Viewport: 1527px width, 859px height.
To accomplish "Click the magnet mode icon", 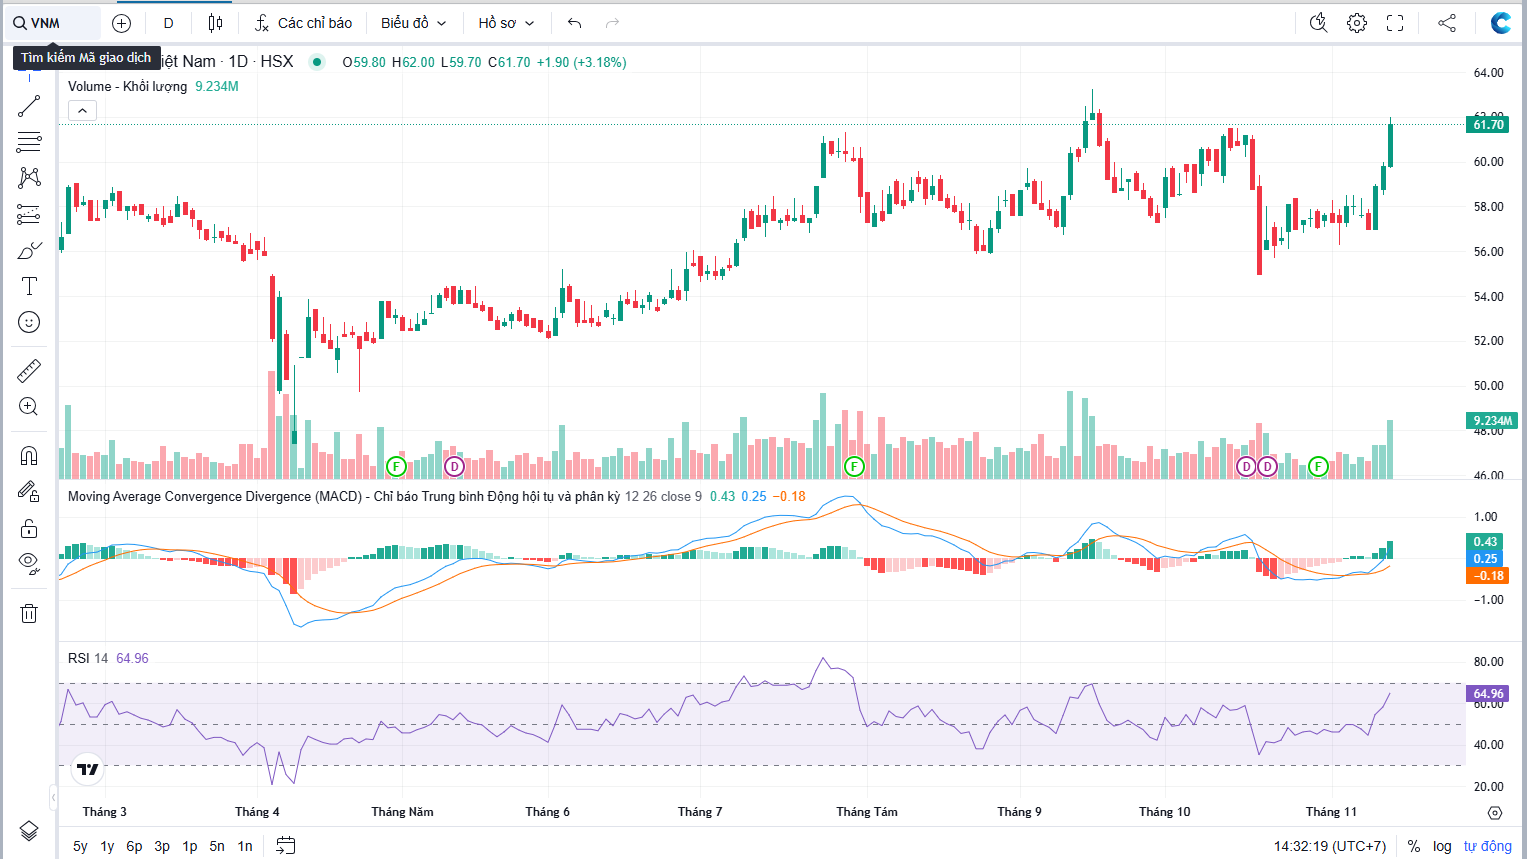I will [x=29, y=456].
